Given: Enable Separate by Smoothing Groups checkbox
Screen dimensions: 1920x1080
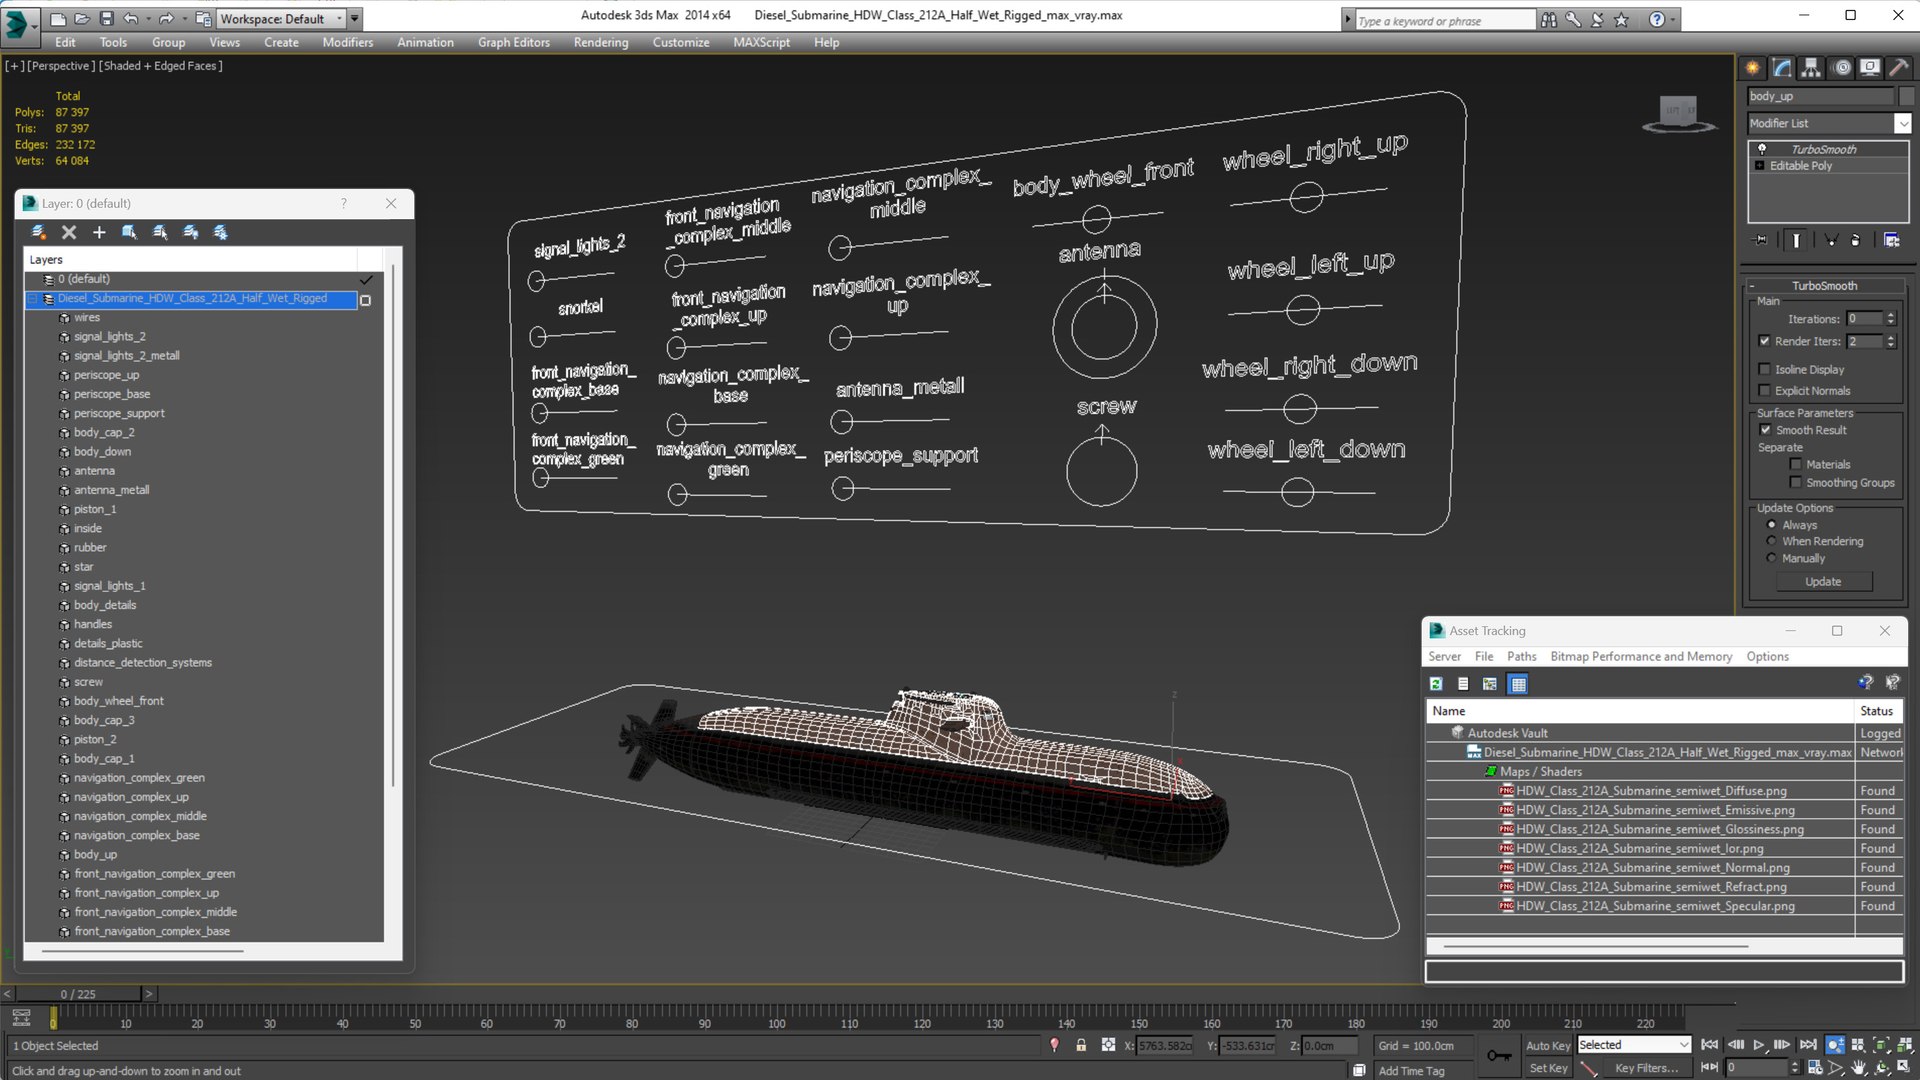Looking at the screenshot, I should [x=1796, y=482].
